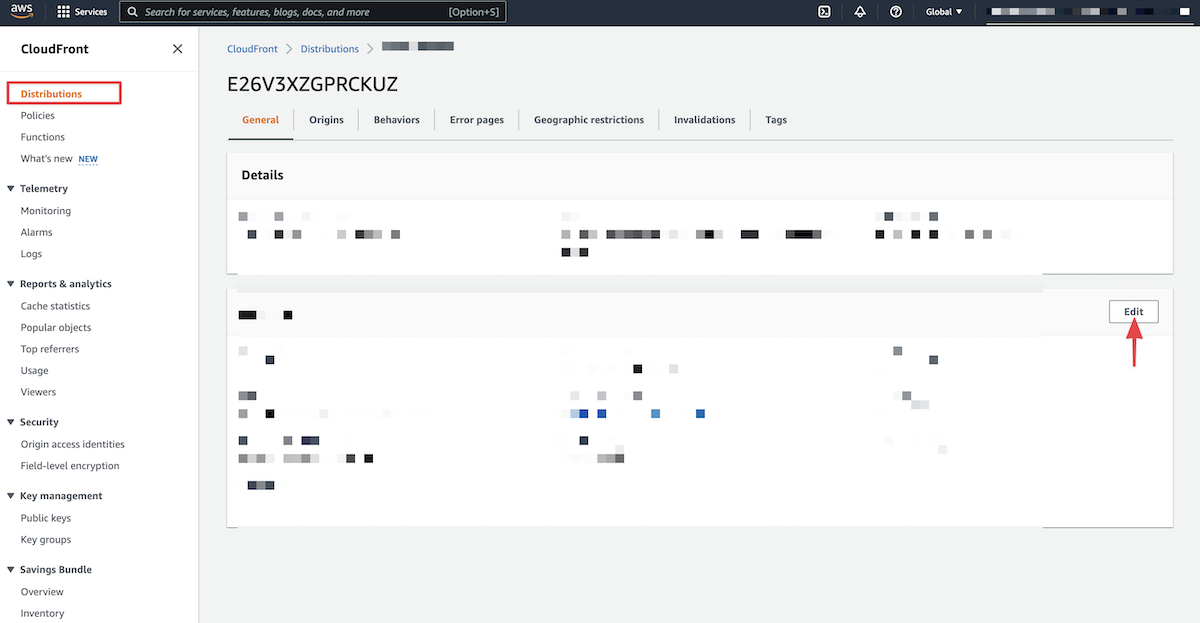Collapse the Telemetry section

10,188
